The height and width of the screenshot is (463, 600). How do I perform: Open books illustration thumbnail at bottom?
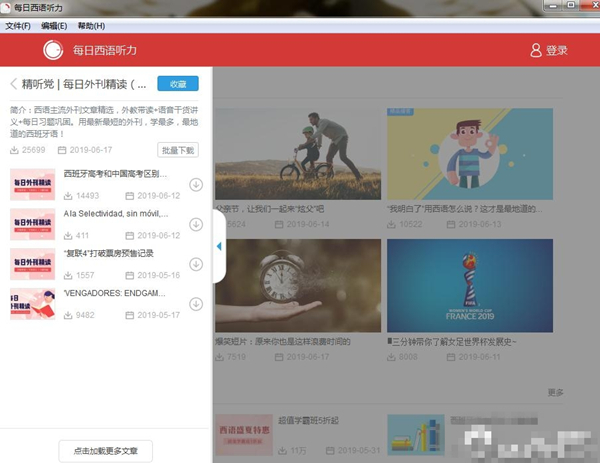point(416,435)
